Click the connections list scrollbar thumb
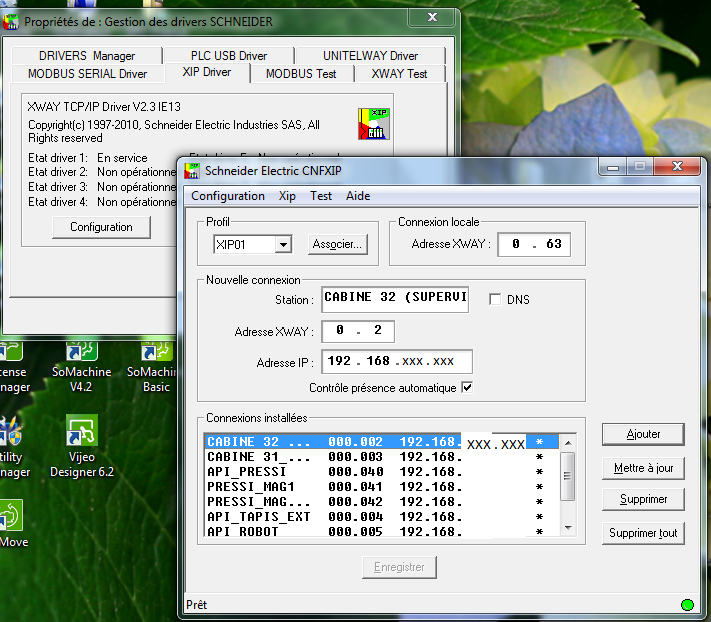This screenshot has width=711, height=622. coord(568,476)
